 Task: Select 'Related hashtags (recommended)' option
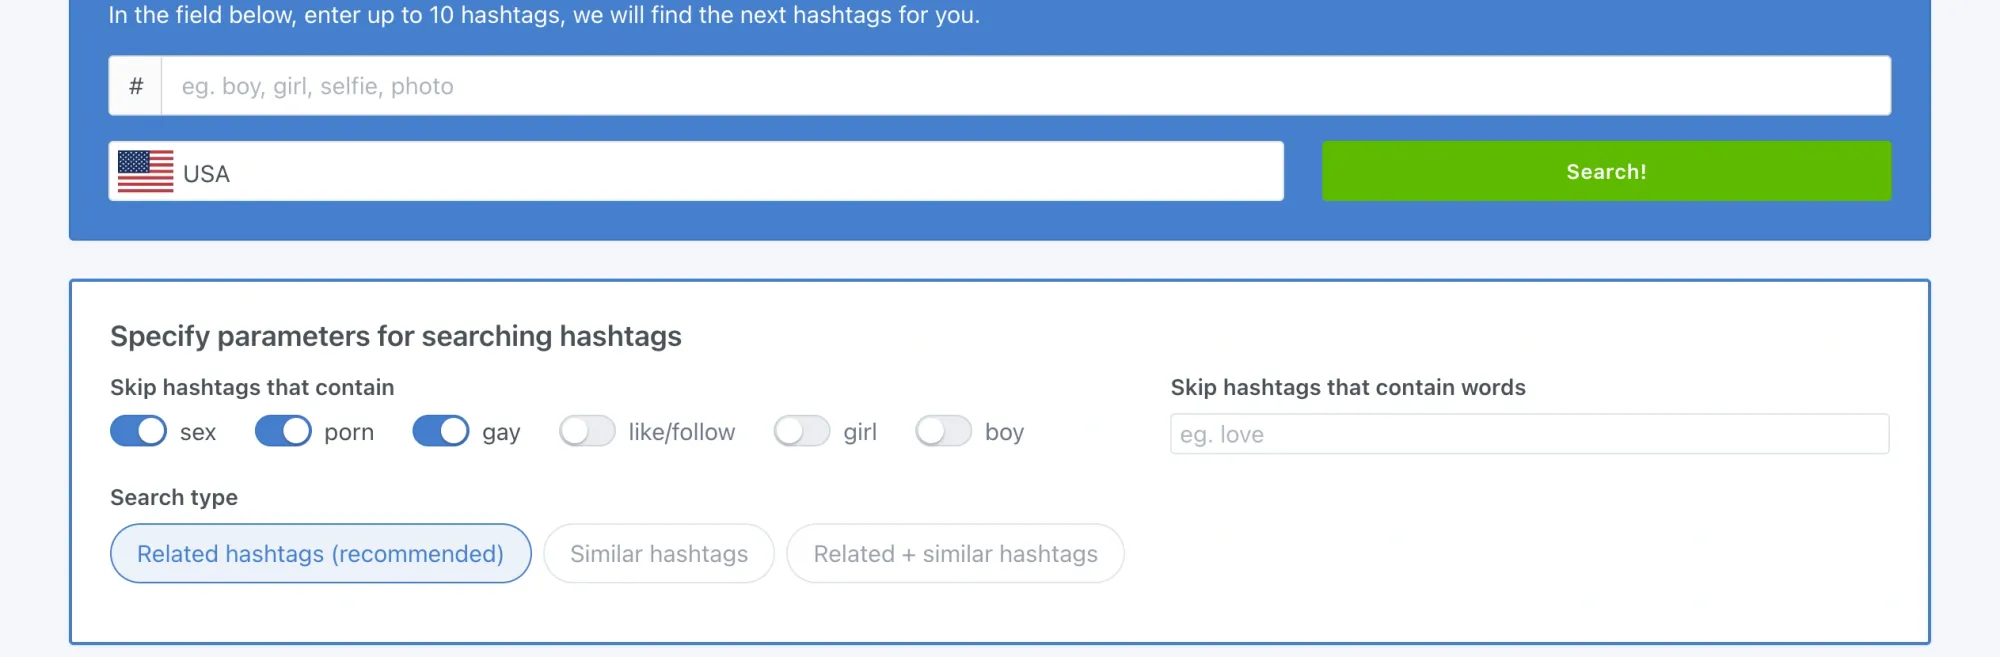click(x=320, y=553)
